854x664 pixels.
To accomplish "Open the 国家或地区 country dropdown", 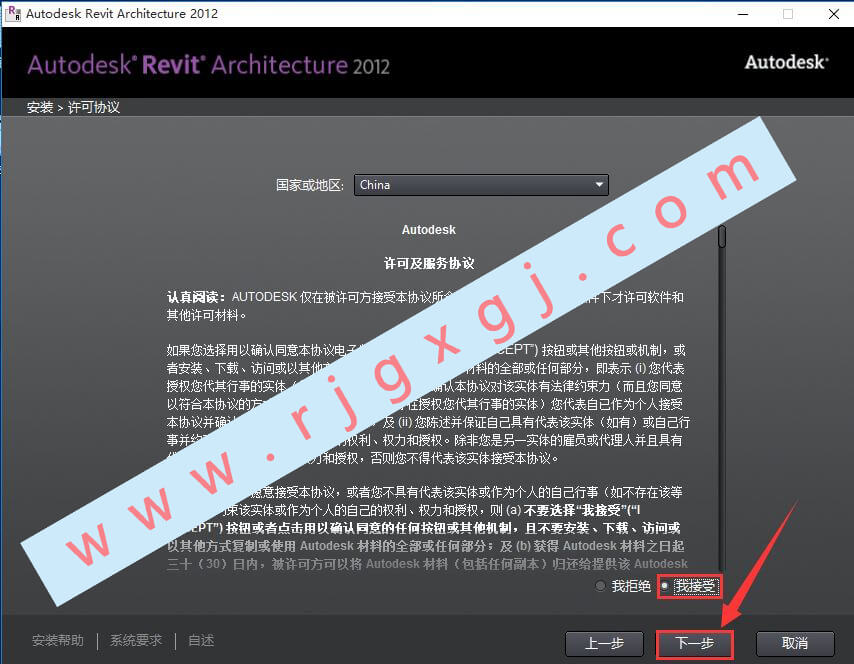I will click(x=481, y=185).
